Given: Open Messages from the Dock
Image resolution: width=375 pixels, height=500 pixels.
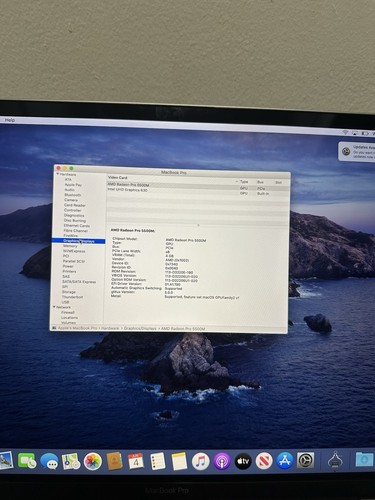Looking at the screenshot, I should click(49, 461).
